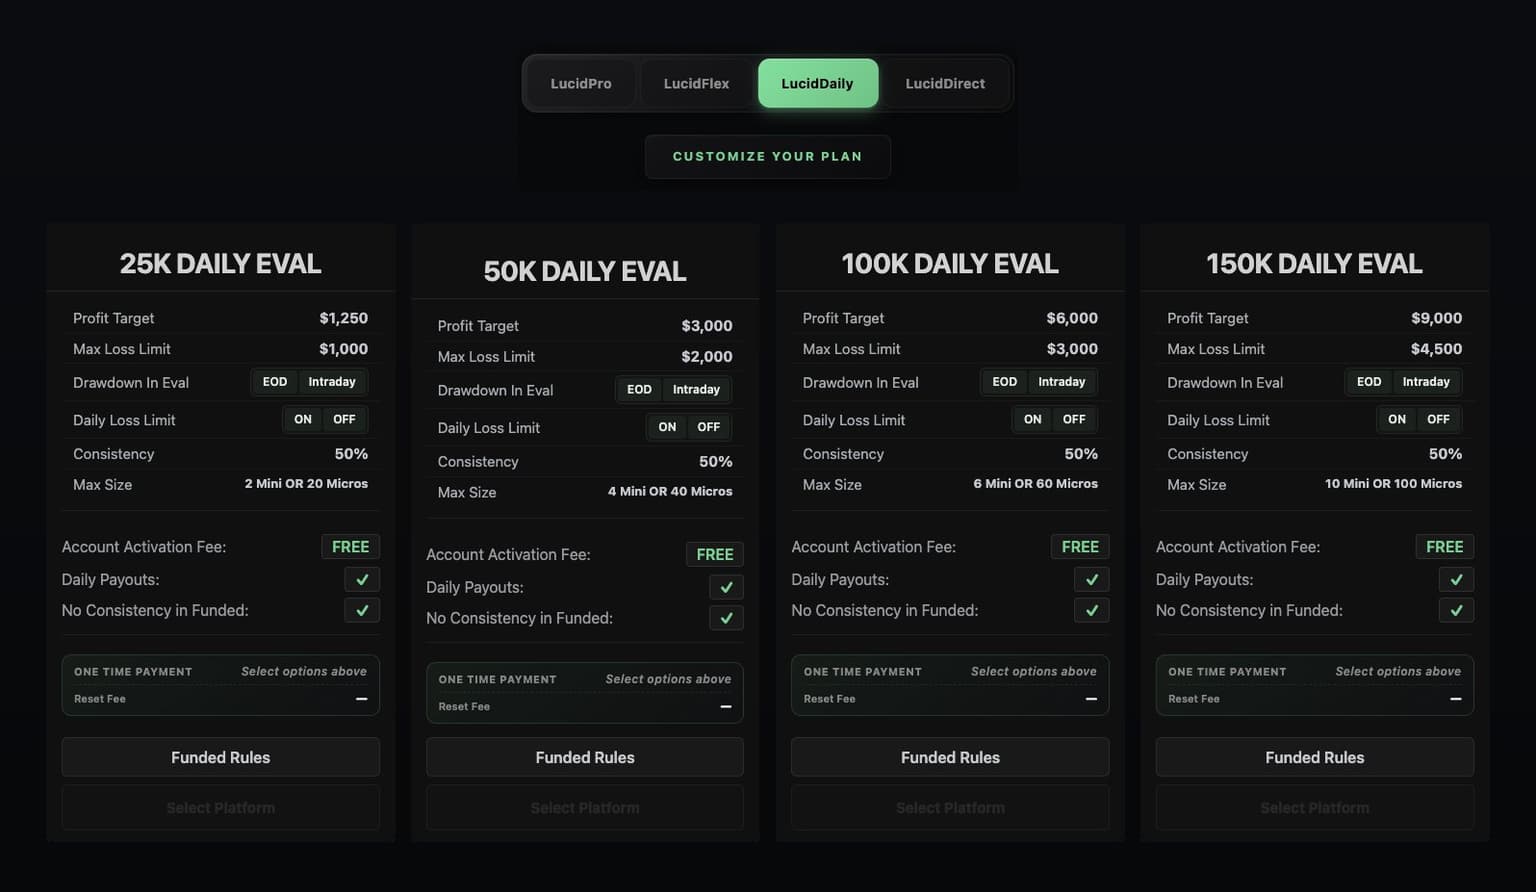The image size is (1536, 892).
Task: Turn Daily Loss Limit ON for 50K
Action: coord(667,427)
